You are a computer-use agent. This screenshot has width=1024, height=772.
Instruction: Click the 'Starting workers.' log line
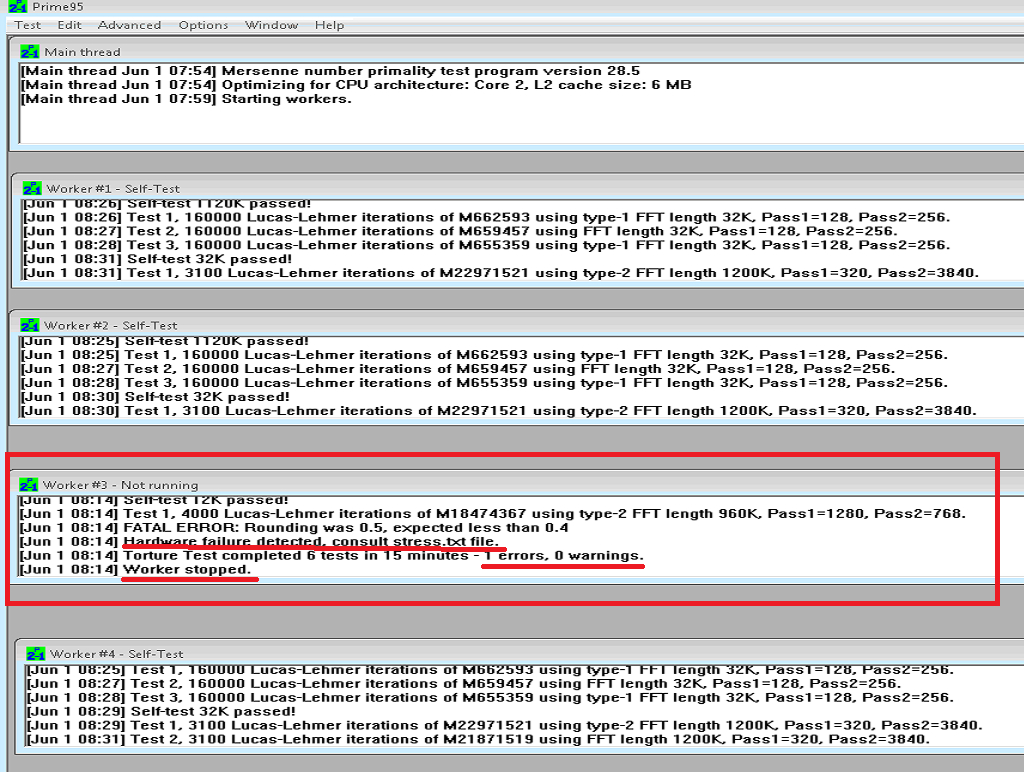pyautogui.click(x=186, y=99)
